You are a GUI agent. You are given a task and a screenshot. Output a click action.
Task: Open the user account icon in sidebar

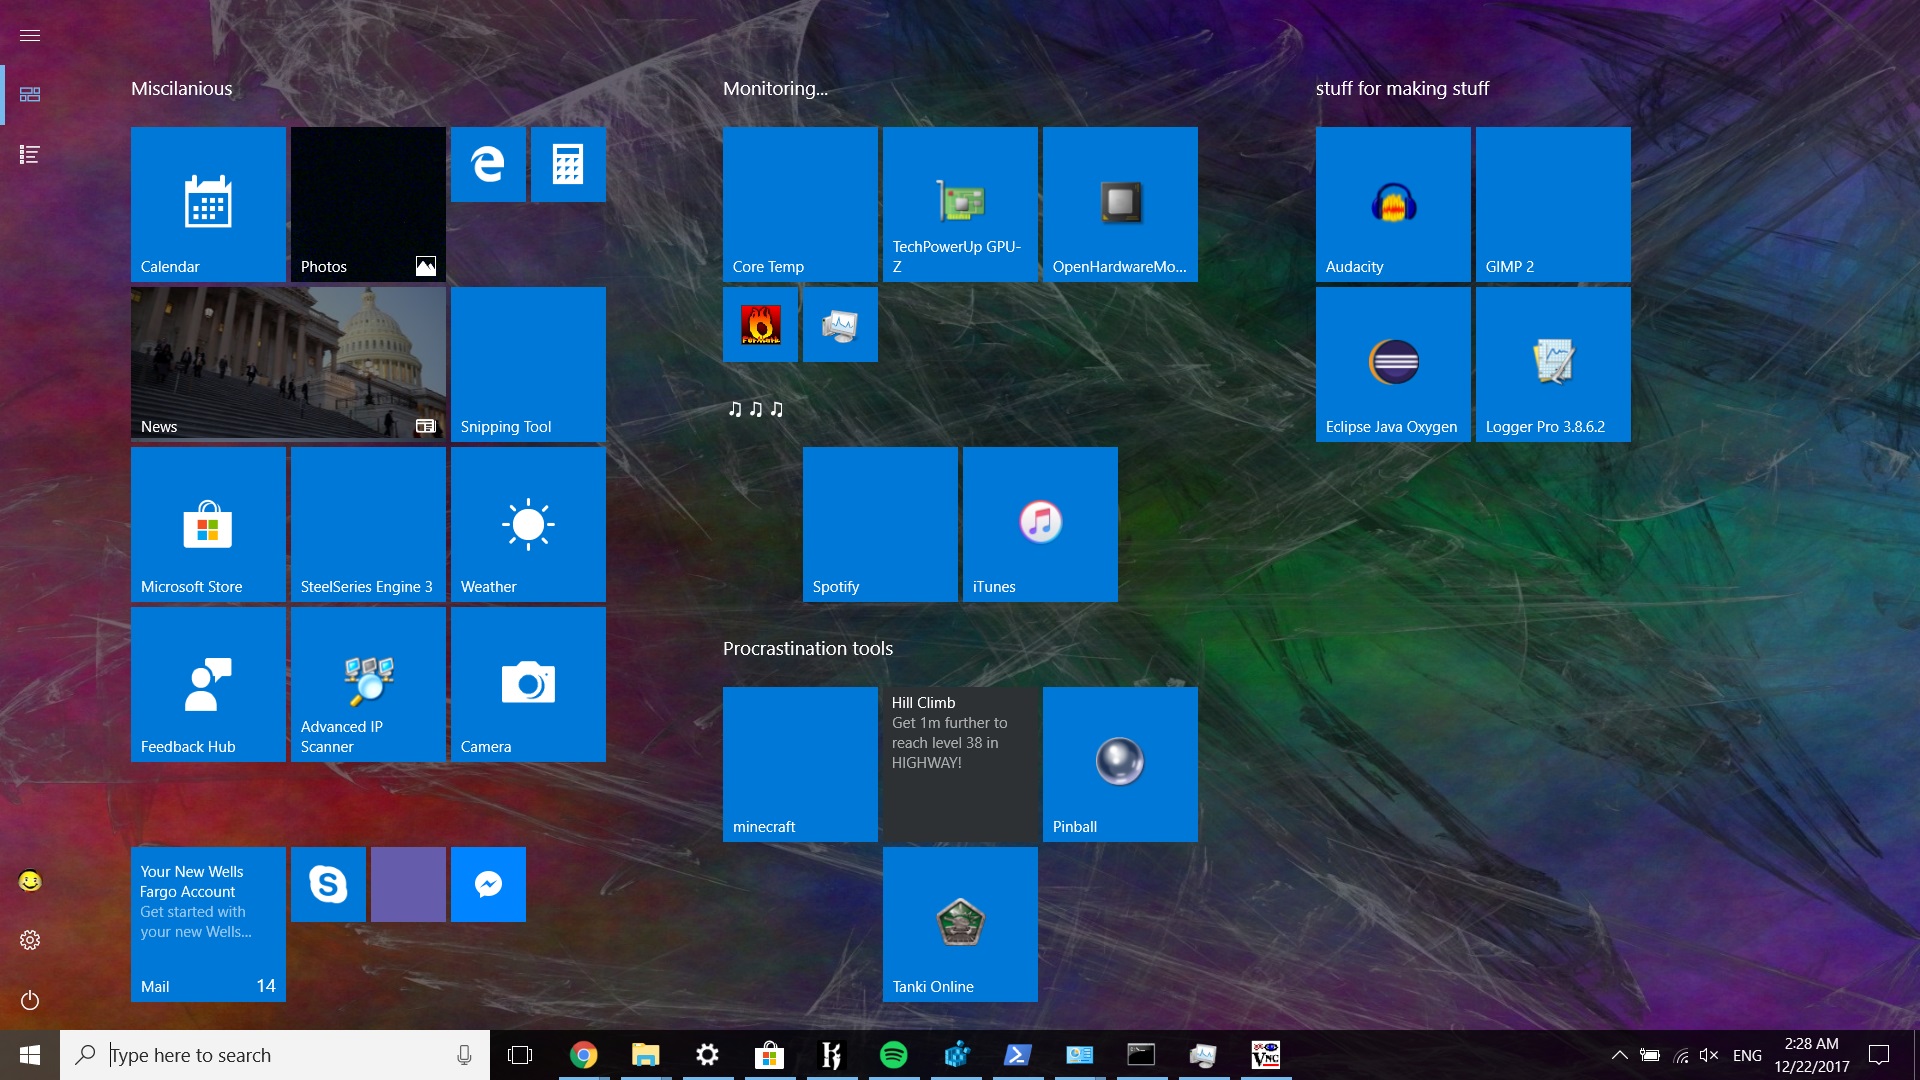(30, 883)
